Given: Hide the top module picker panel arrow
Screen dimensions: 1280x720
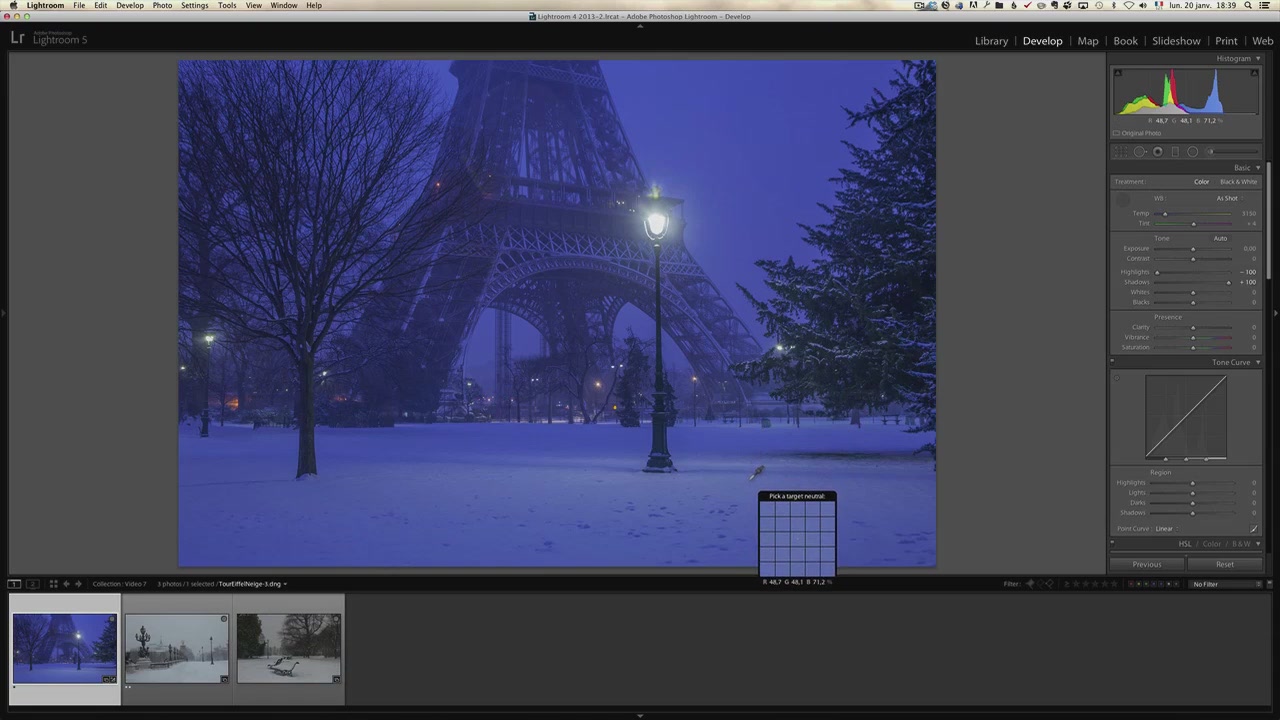Looking at the screenshot, I should 640,25.
